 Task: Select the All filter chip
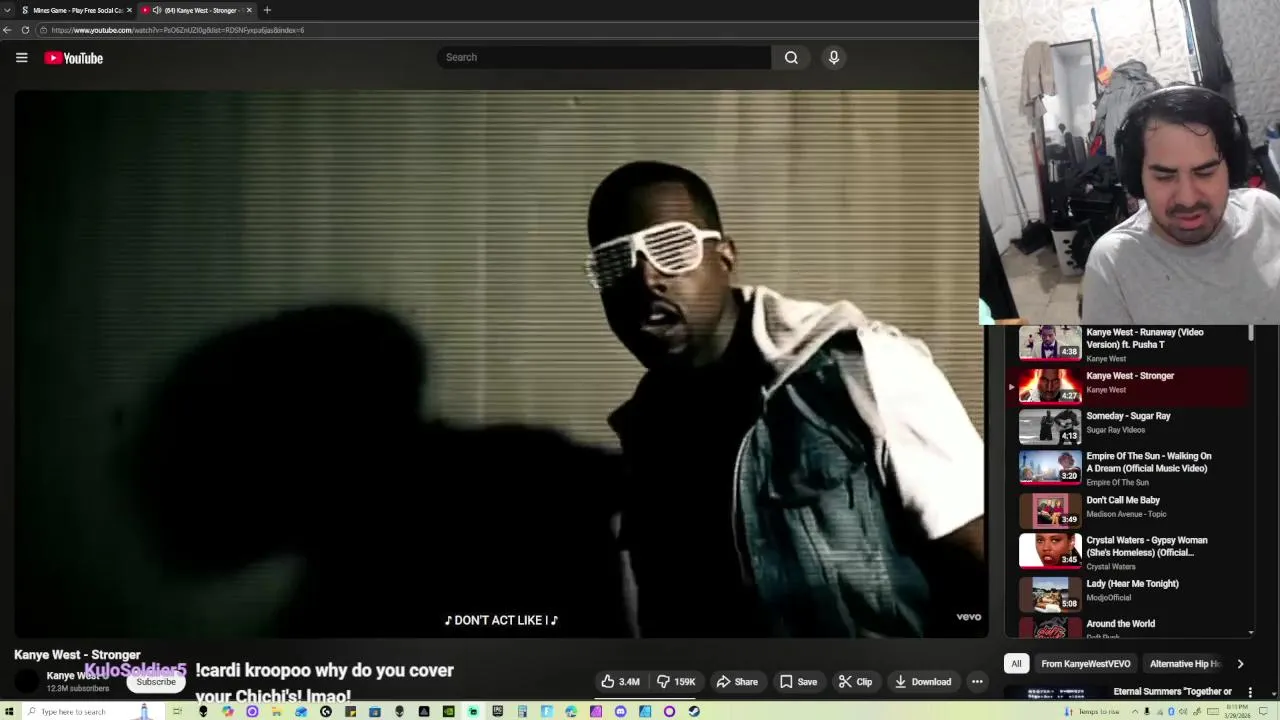1016,664
